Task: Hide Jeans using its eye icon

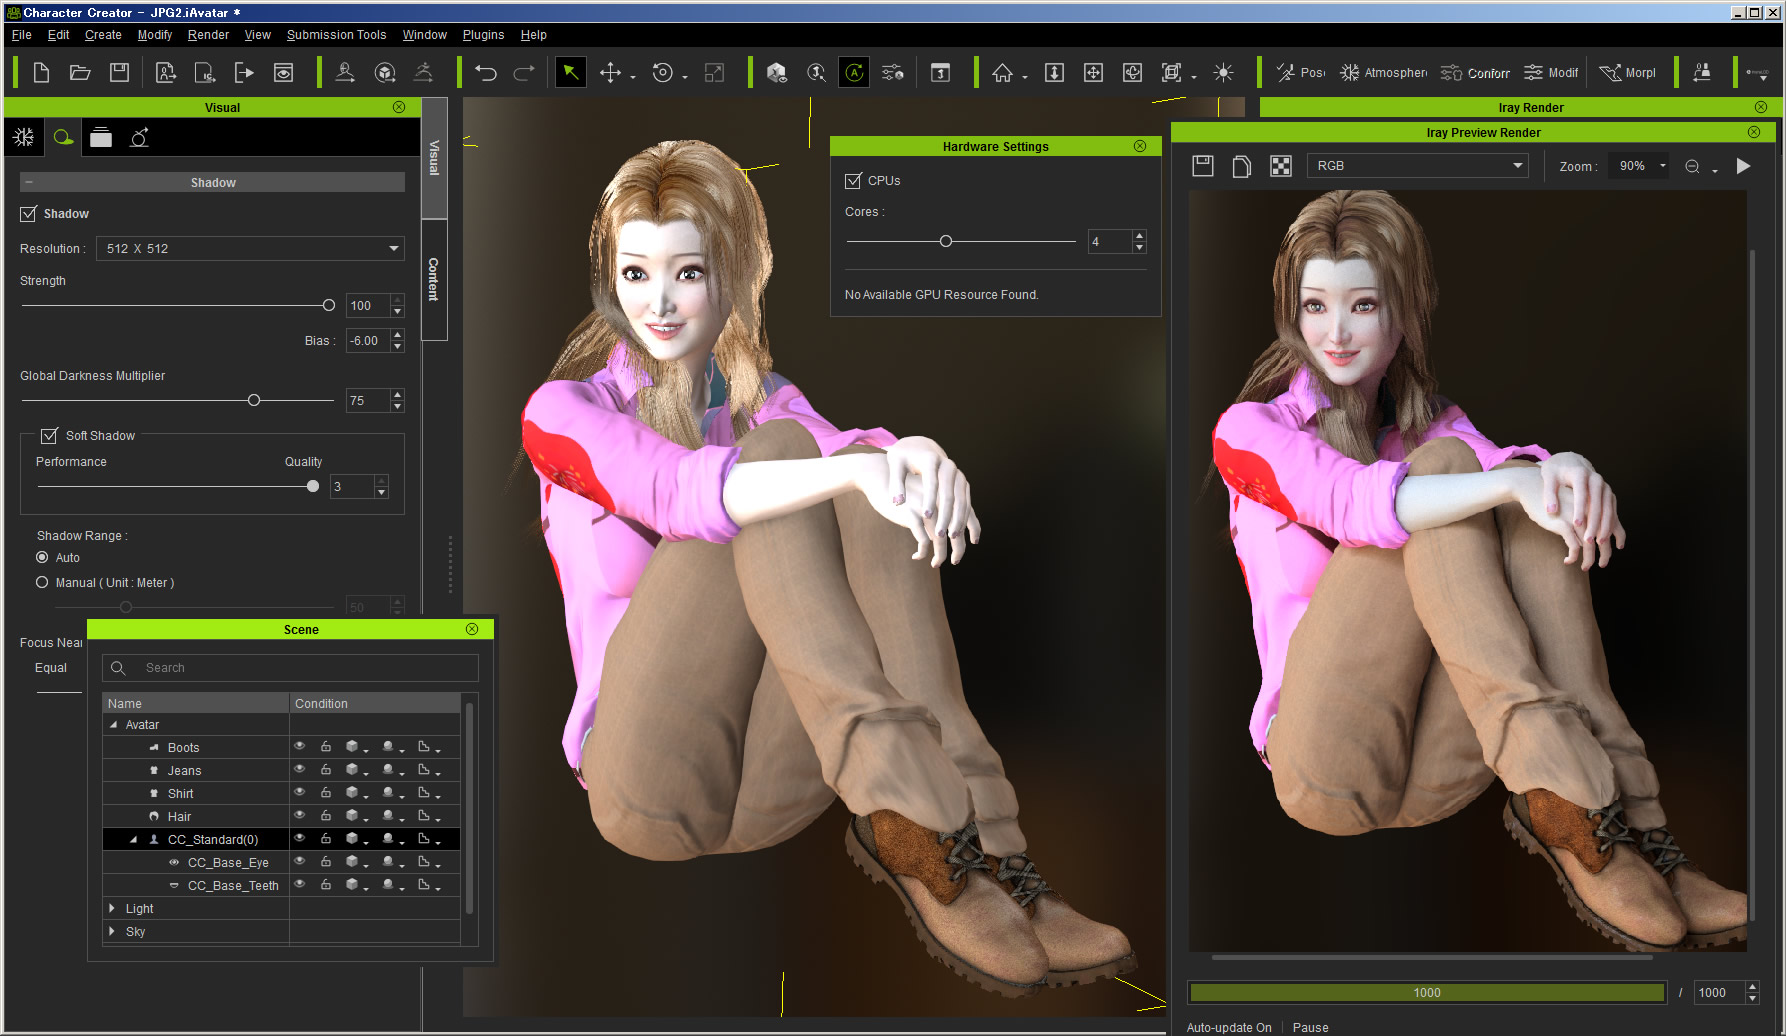Action: tap(299, 769)
